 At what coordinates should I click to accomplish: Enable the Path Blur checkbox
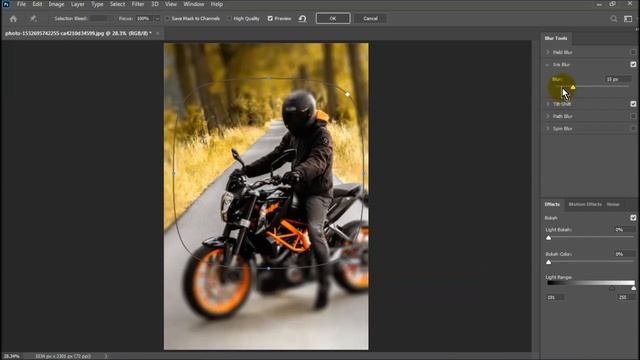click(633, 116)
